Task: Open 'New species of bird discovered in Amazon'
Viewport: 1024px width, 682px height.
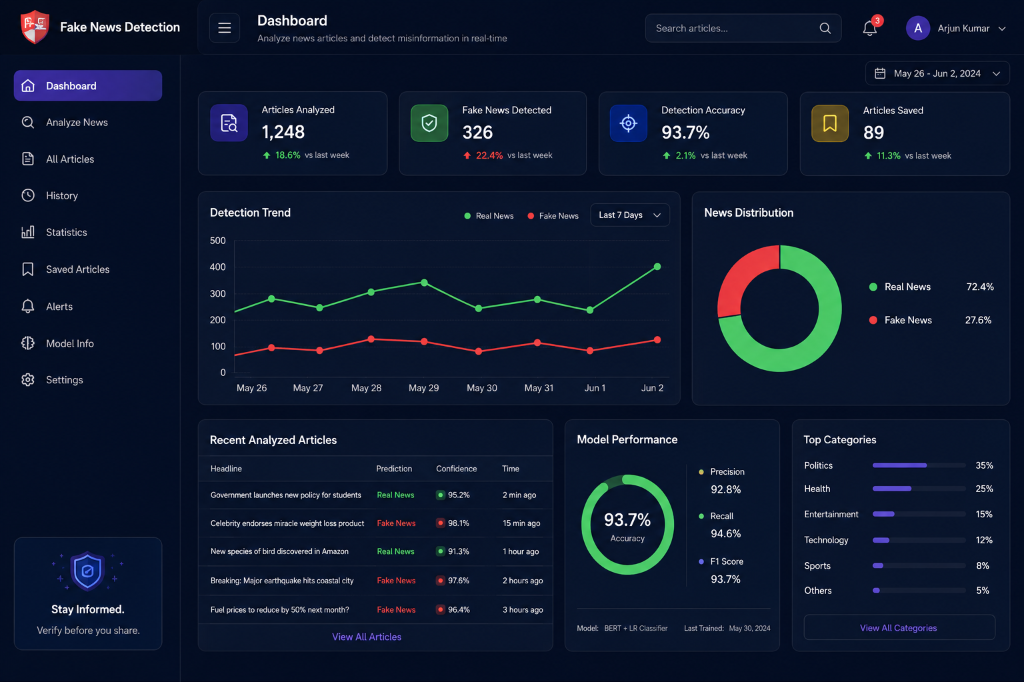Action: (x=280, y=551)
